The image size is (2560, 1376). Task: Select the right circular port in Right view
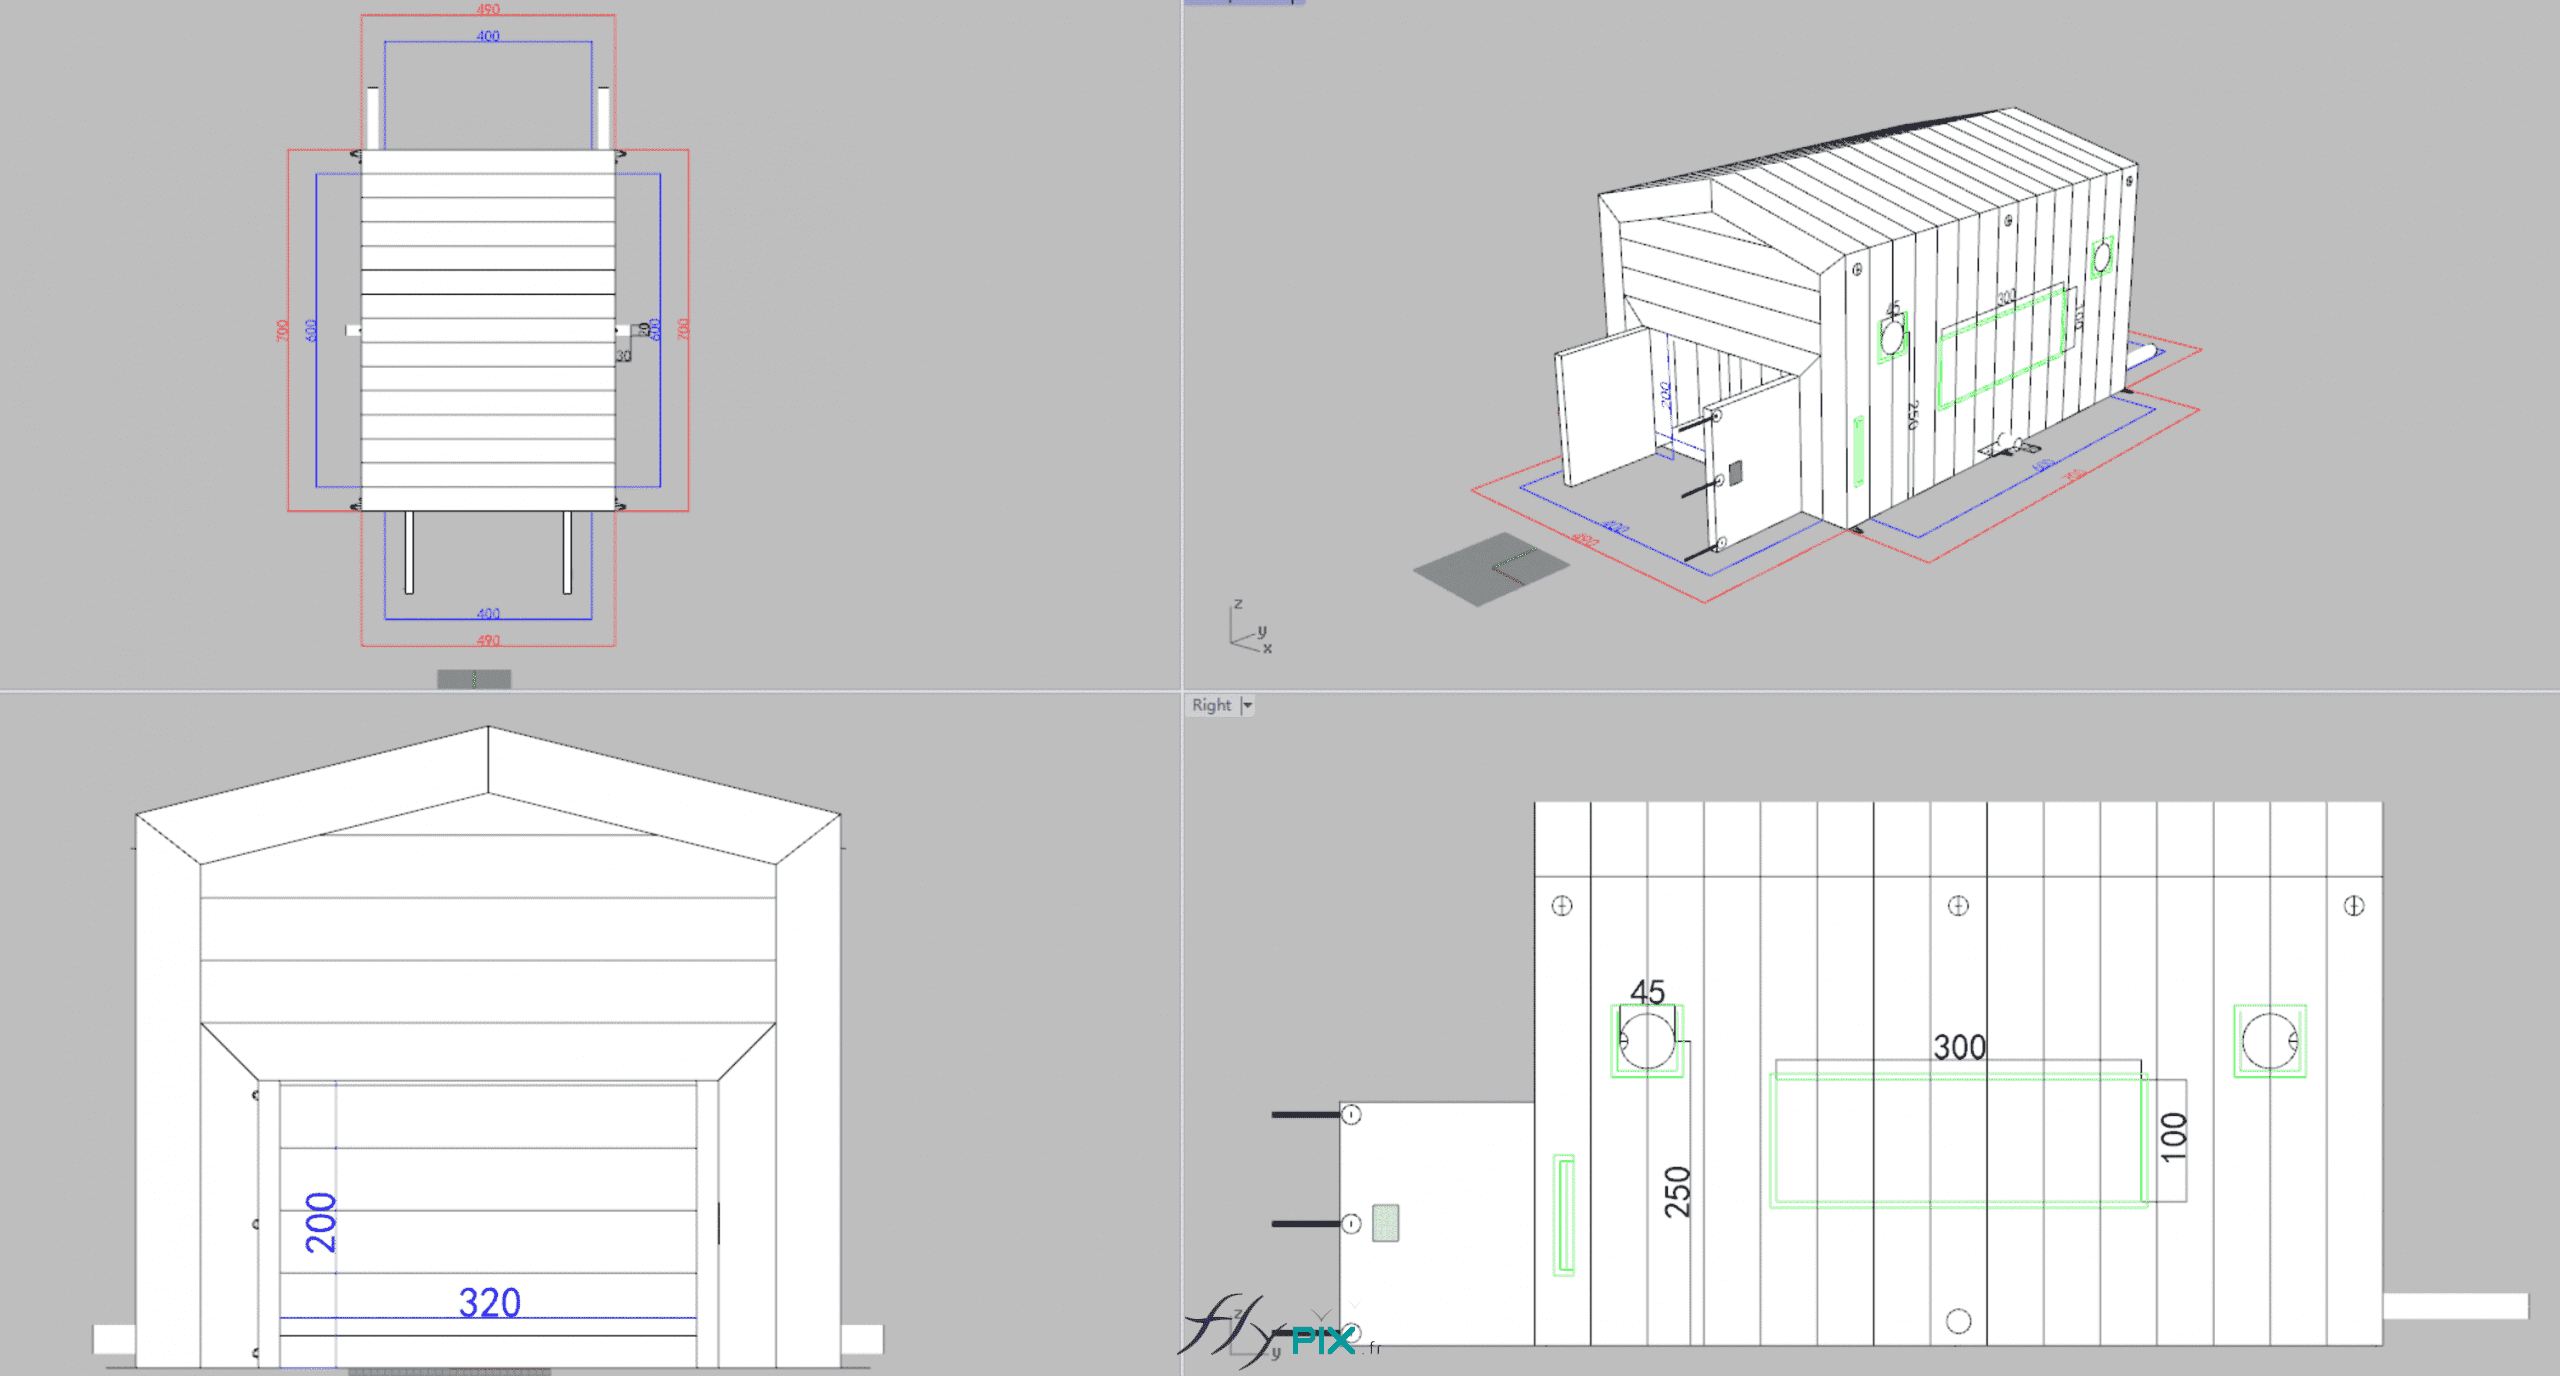click(x=2269, y=1040)
